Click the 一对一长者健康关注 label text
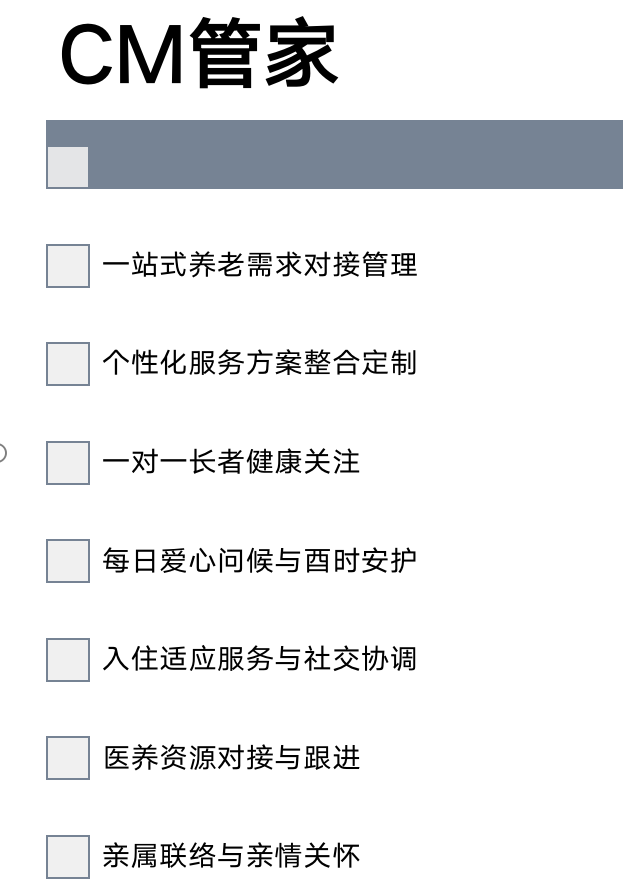The width and height of the screenshot is (634, 884). pos(231,462)
